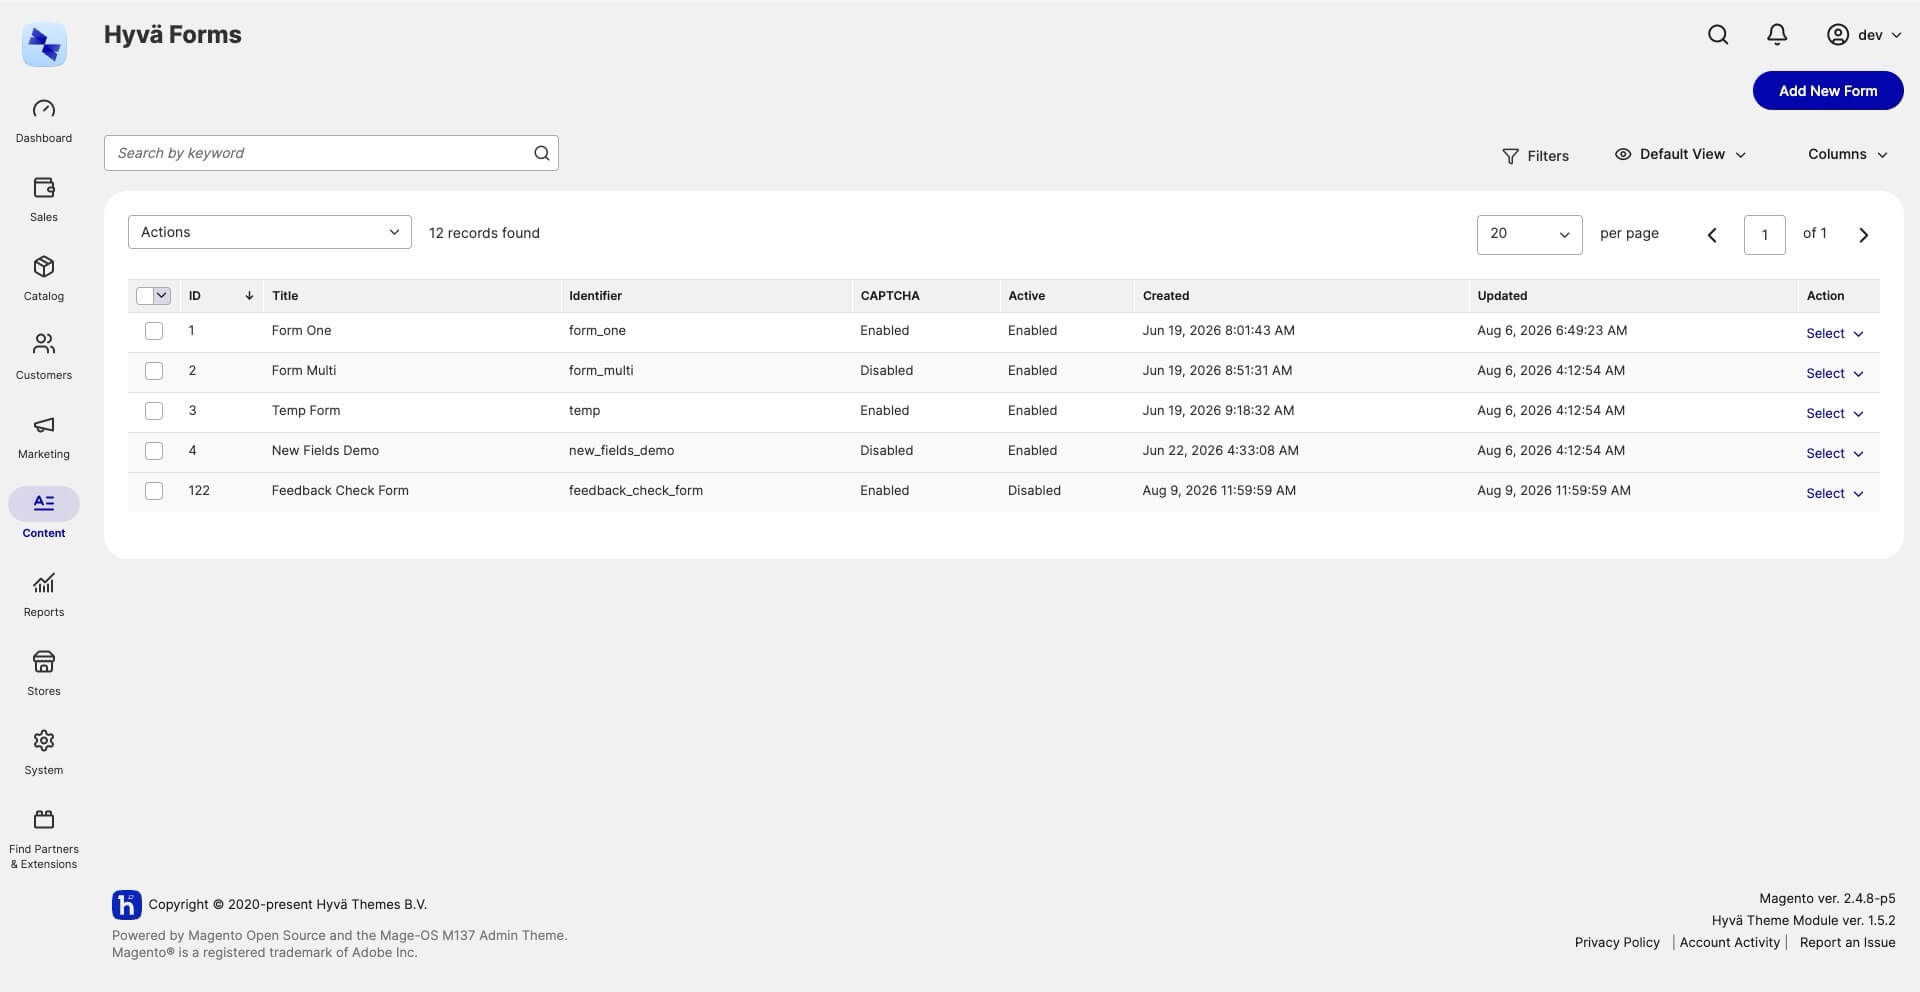This screenshot has width=1920, height=992.
Task: Click Updated date Aug 6, 2026 6:49:23 AM
Action: tap(1552, 331)
